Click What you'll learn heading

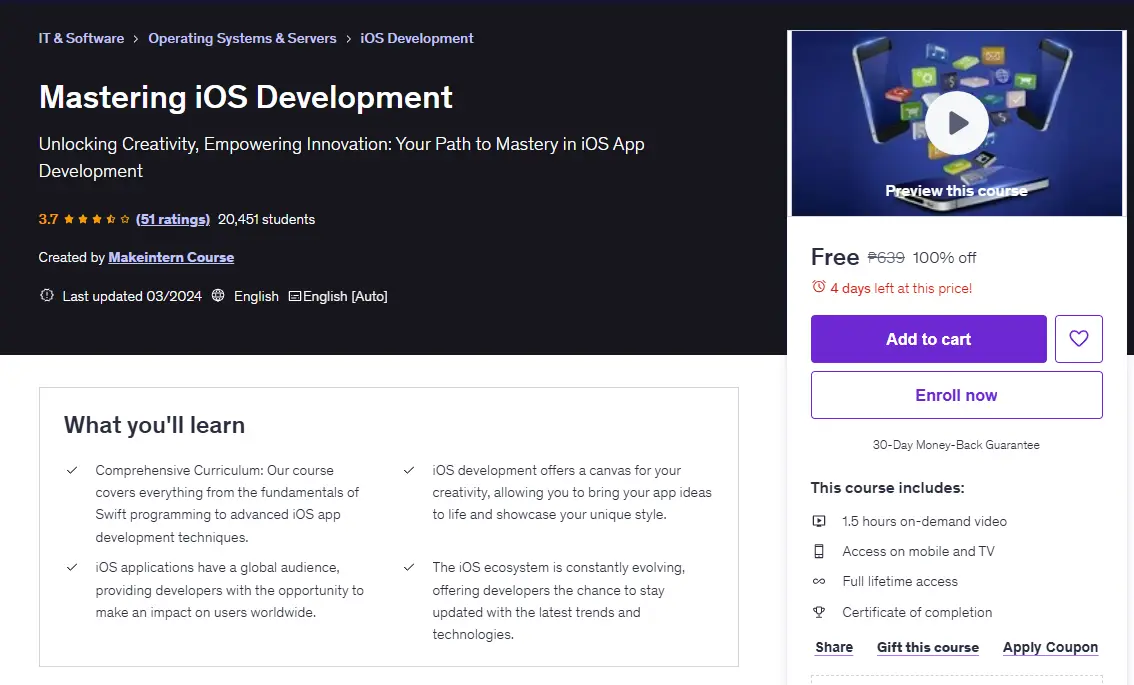[x=154, y=425]
